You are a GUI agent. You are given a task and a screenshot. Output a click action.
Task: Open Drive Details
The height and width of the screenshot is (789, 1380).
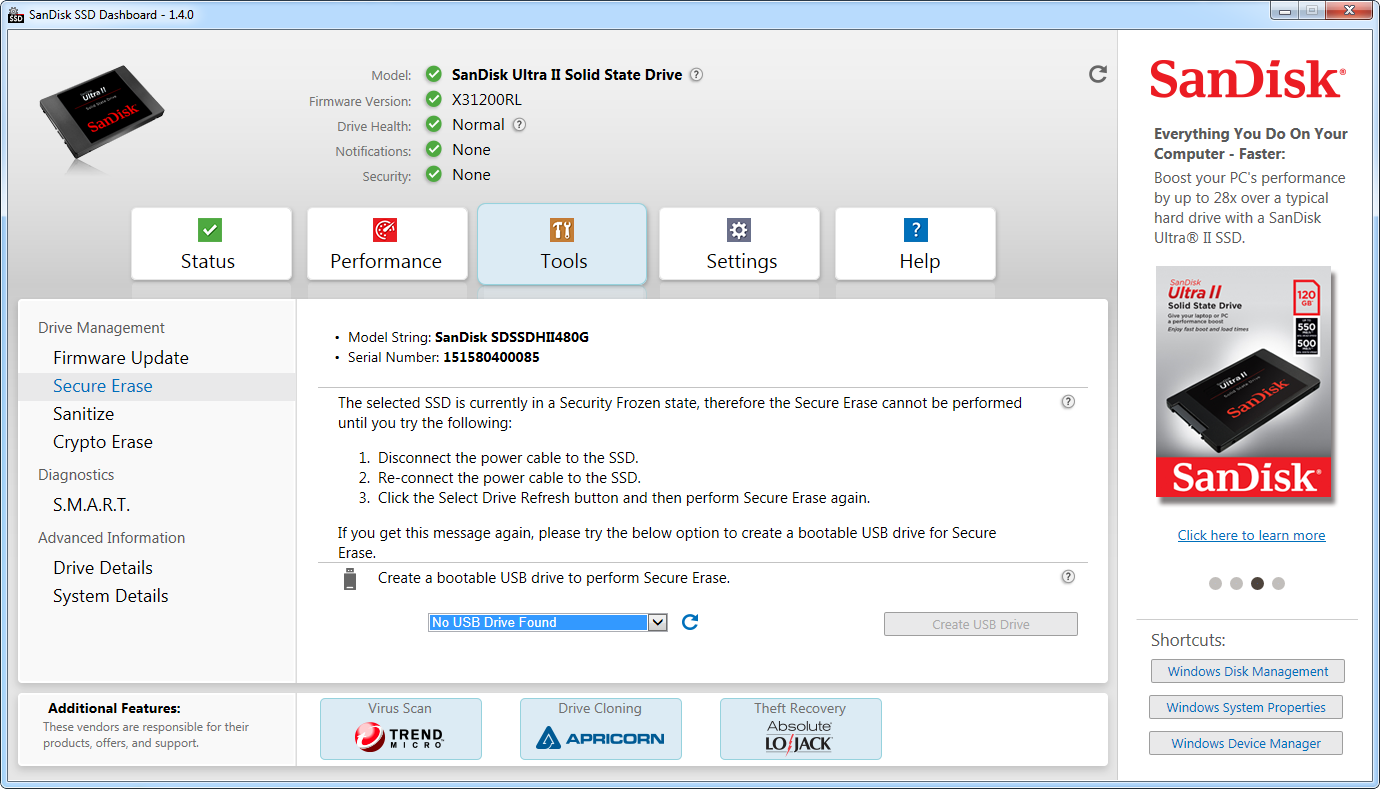pyautogui.click(x=103, y=568)
